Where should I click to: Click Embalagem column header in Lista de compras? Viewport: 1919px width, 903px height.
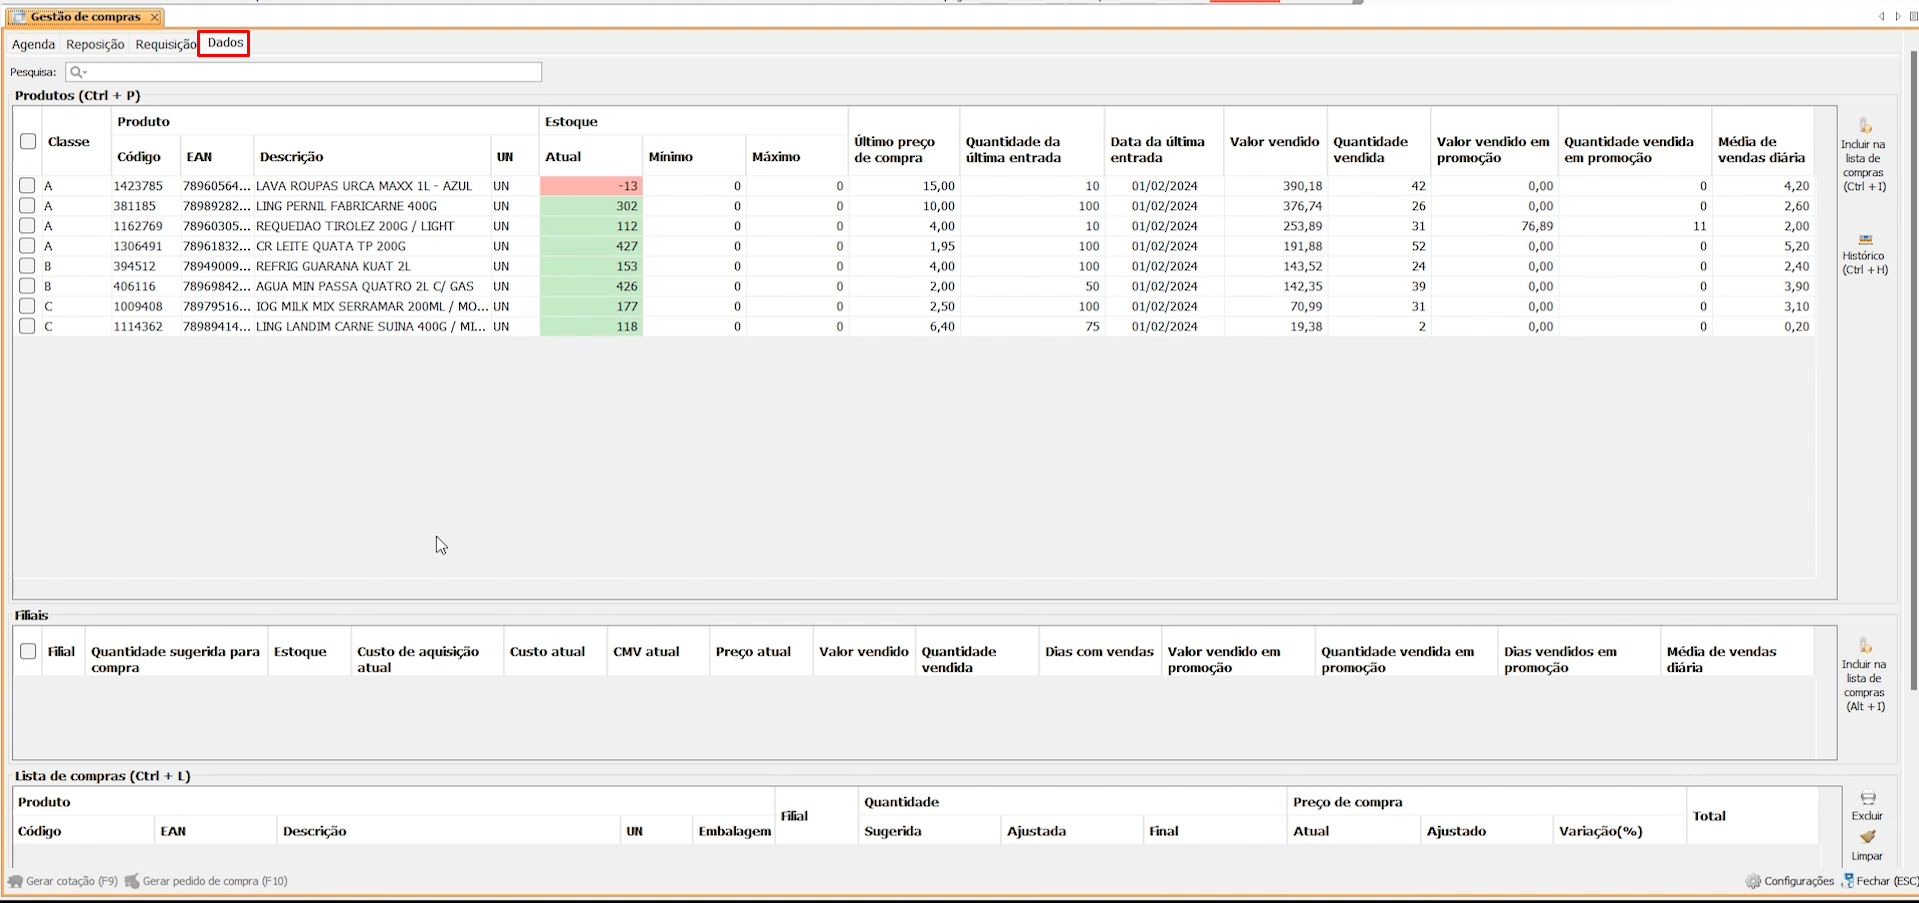point(735,831)
